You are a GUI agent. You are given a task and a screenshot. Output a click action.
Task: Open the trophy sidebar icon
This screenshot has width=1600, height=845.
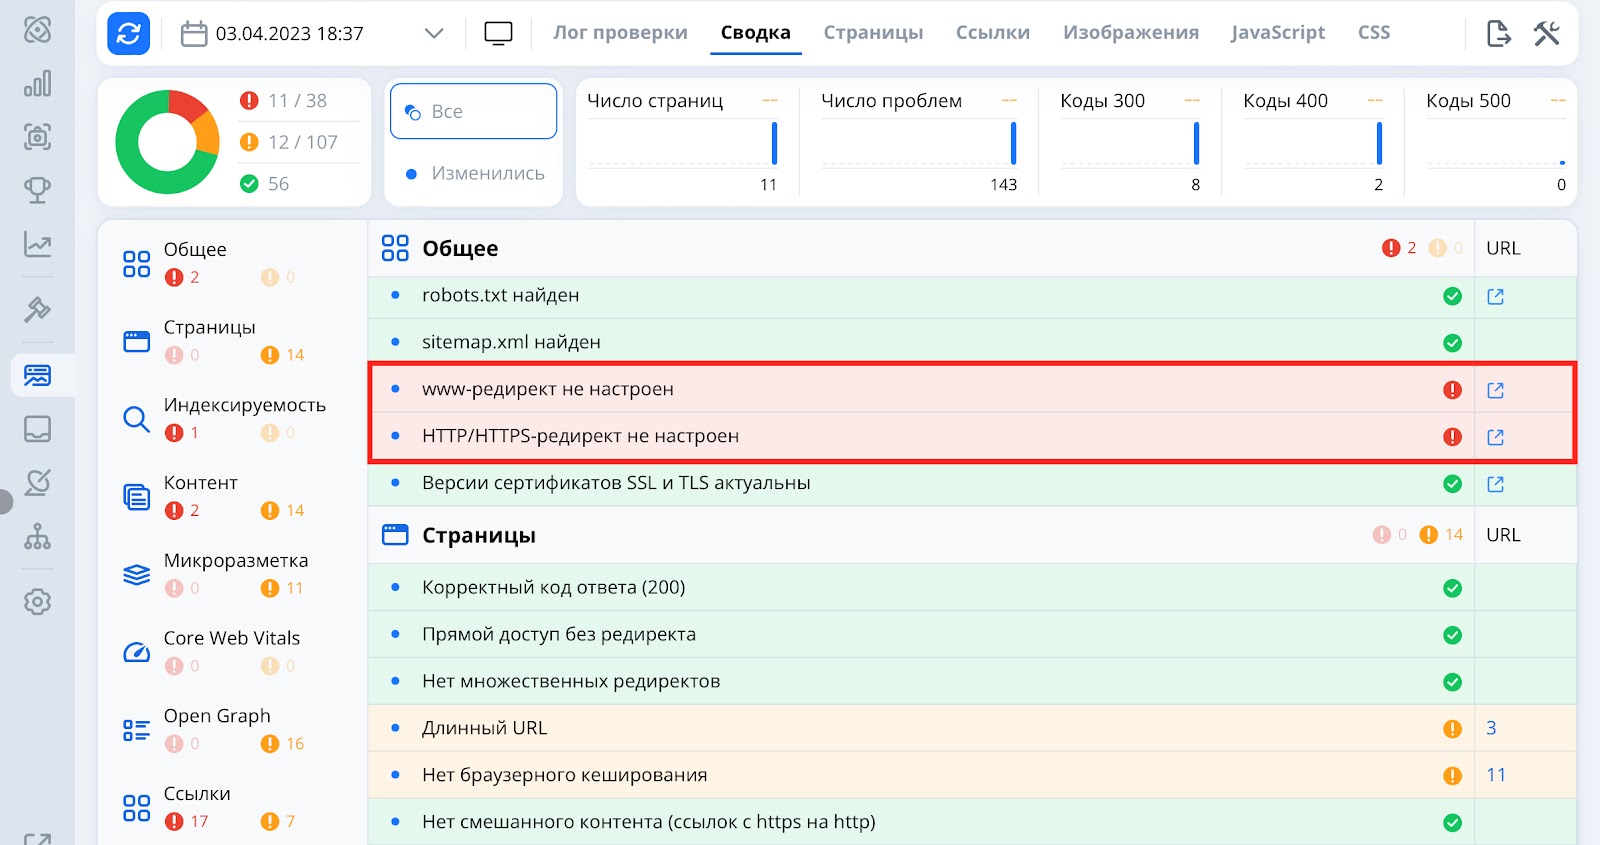pos(37,190)
